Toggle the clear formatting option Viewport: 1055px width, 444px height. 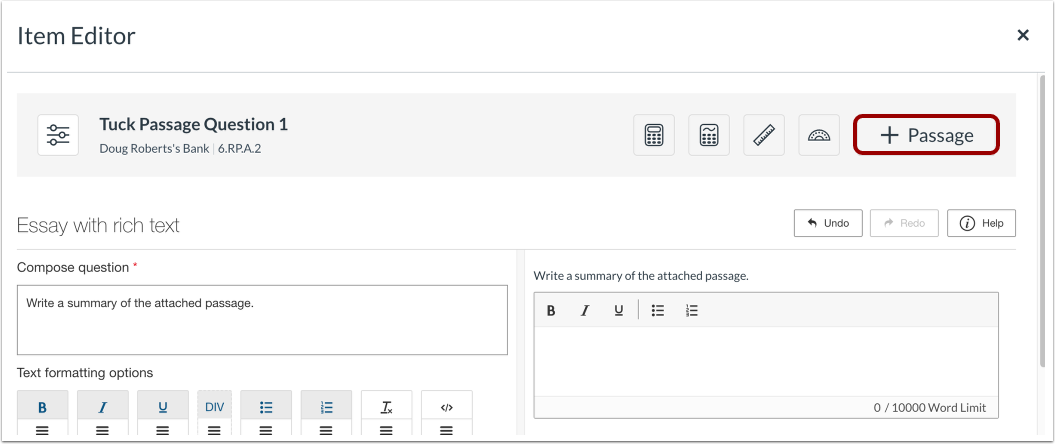point(386,407)
